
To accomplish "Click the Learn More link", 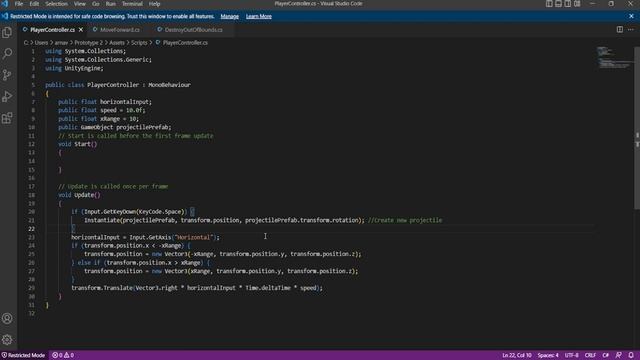I will (x=259, y=16).
